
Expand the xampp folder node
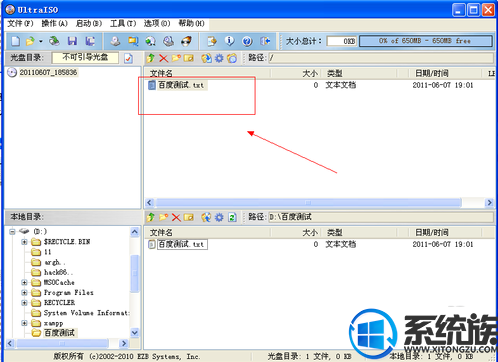24,323
